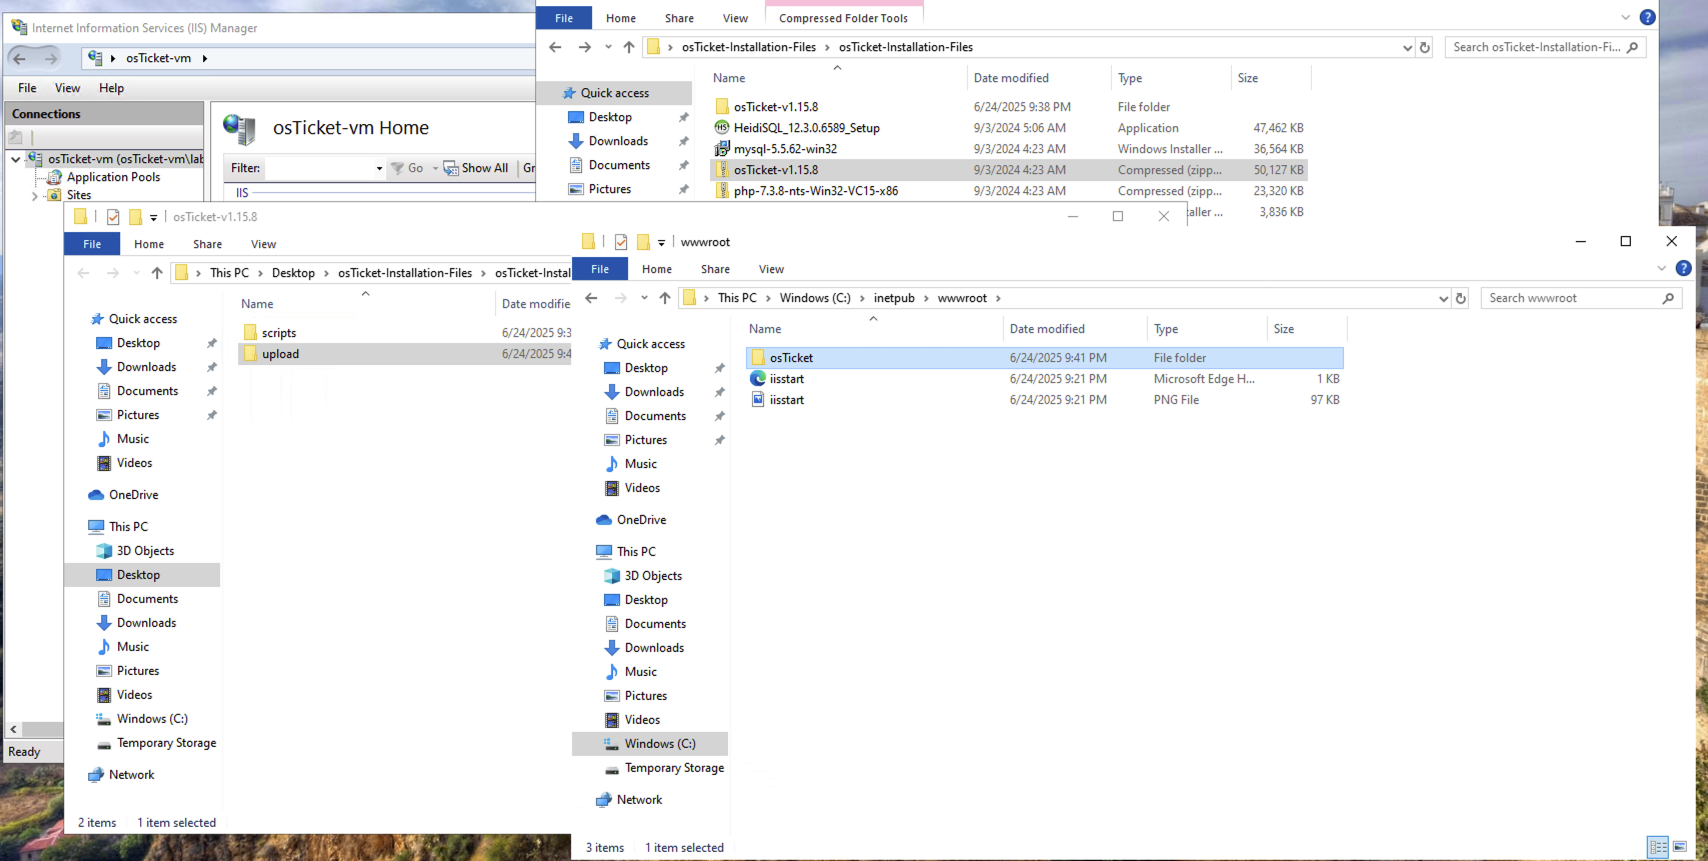Refresh the osTicket-Installation-Files window
The height and width of the screenshot is (861, 1708).
[x=1425, y=47]
